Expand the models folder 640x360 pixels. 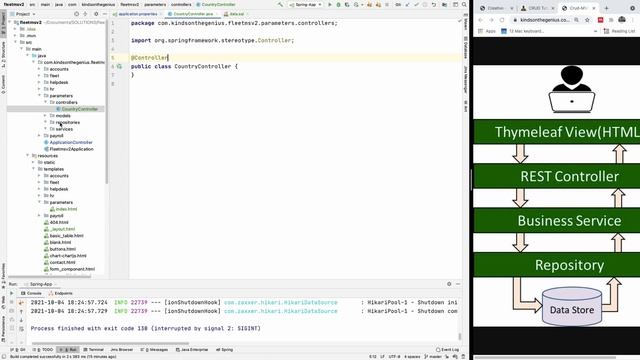tap(46, 116)
